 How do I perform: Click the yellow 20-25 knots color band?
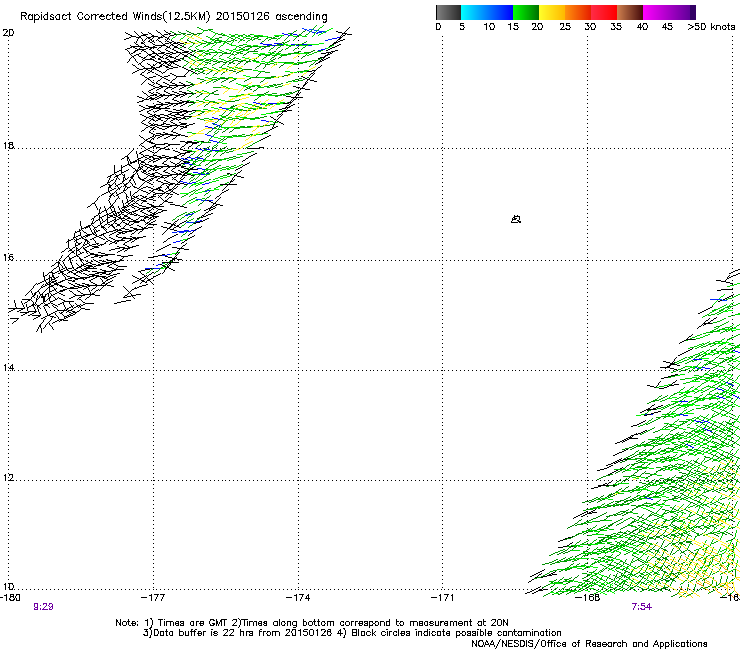tap(552, 12)
